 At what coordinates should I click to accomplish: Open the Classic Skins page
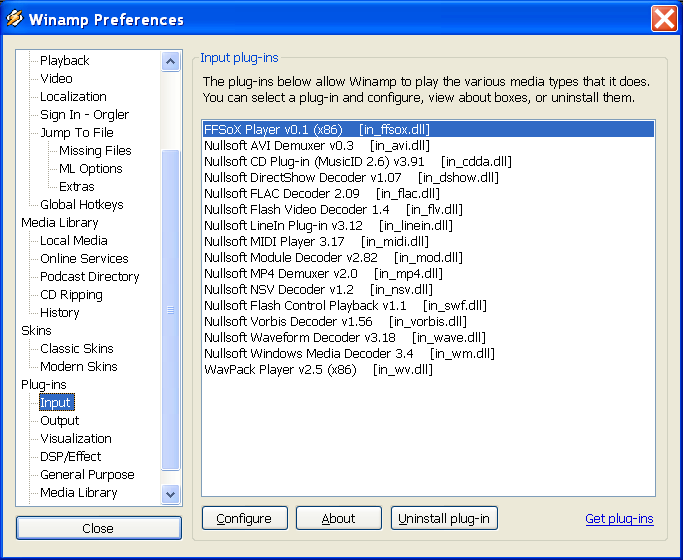tap(76, 349)
